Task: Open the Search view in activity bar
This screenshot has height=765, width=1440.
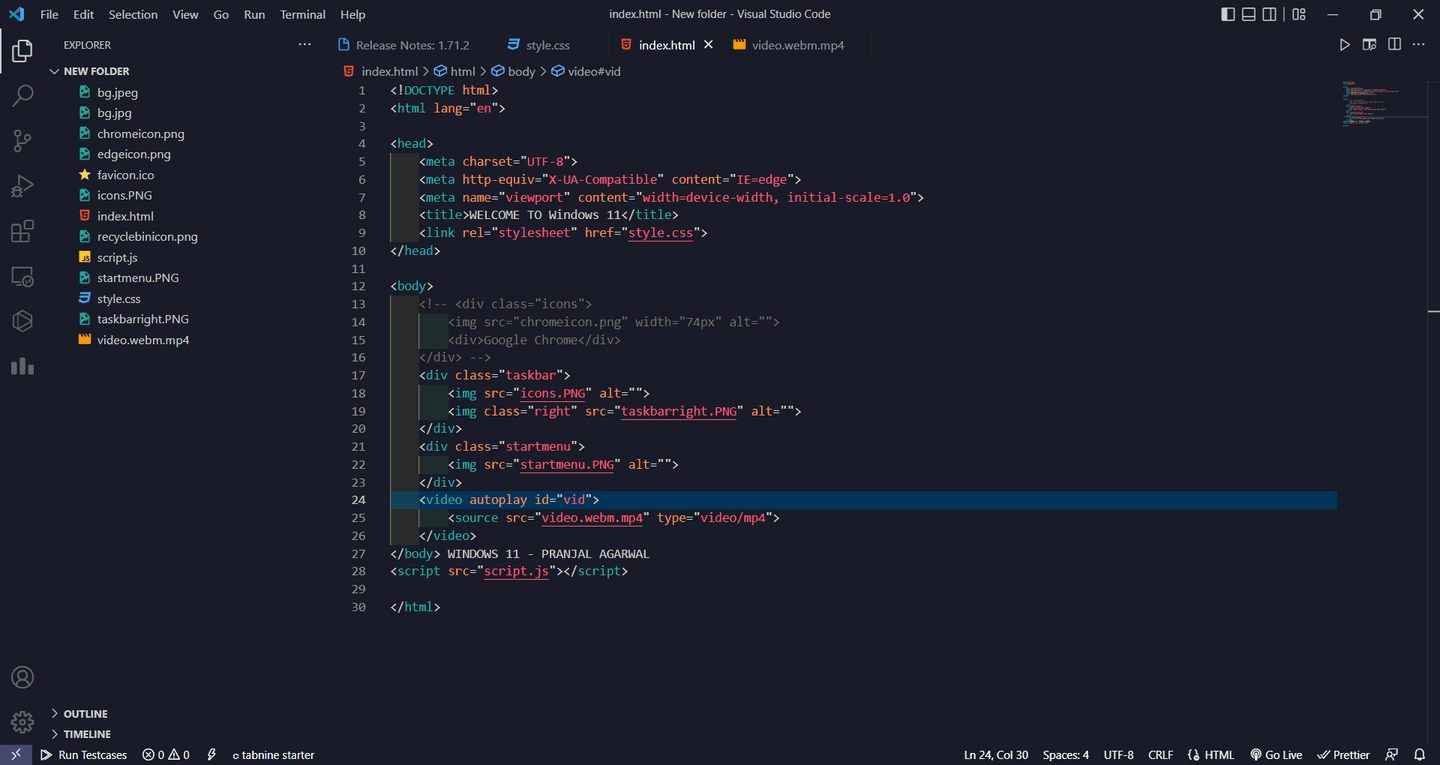Action: (22, 96)
